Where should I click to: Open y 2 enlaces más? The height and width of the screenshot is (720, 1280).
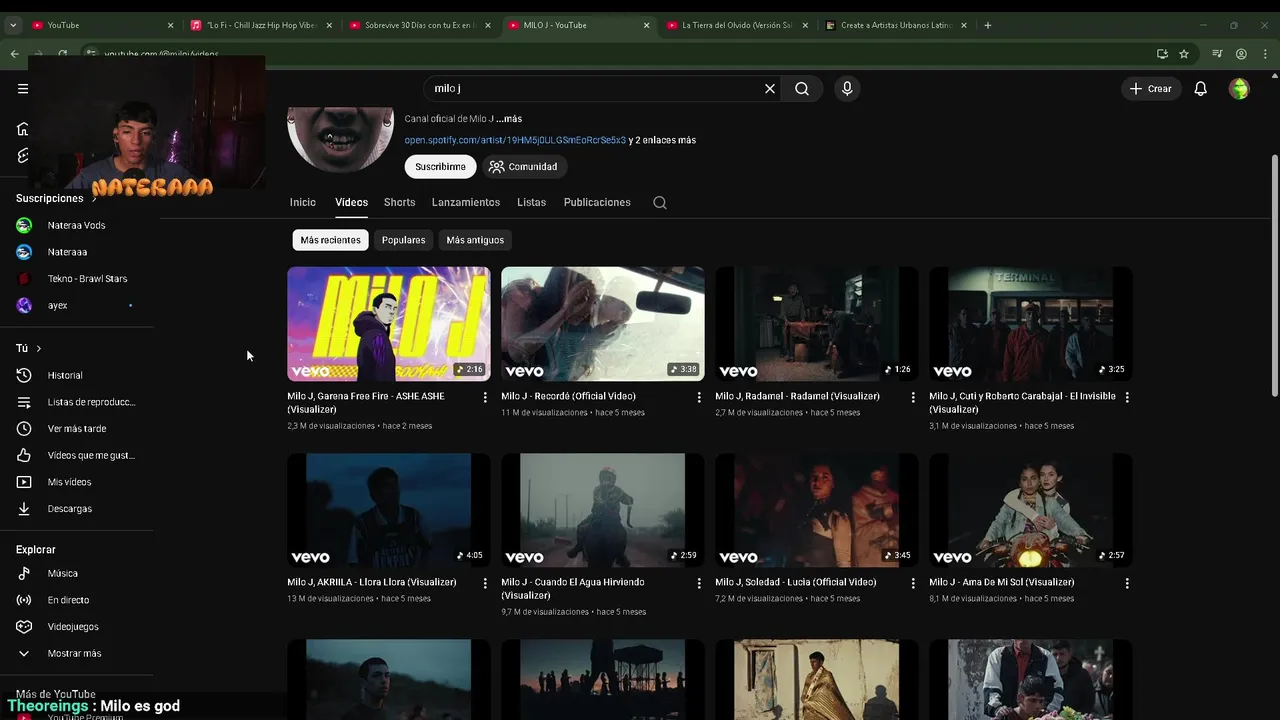tap(662, 141)
